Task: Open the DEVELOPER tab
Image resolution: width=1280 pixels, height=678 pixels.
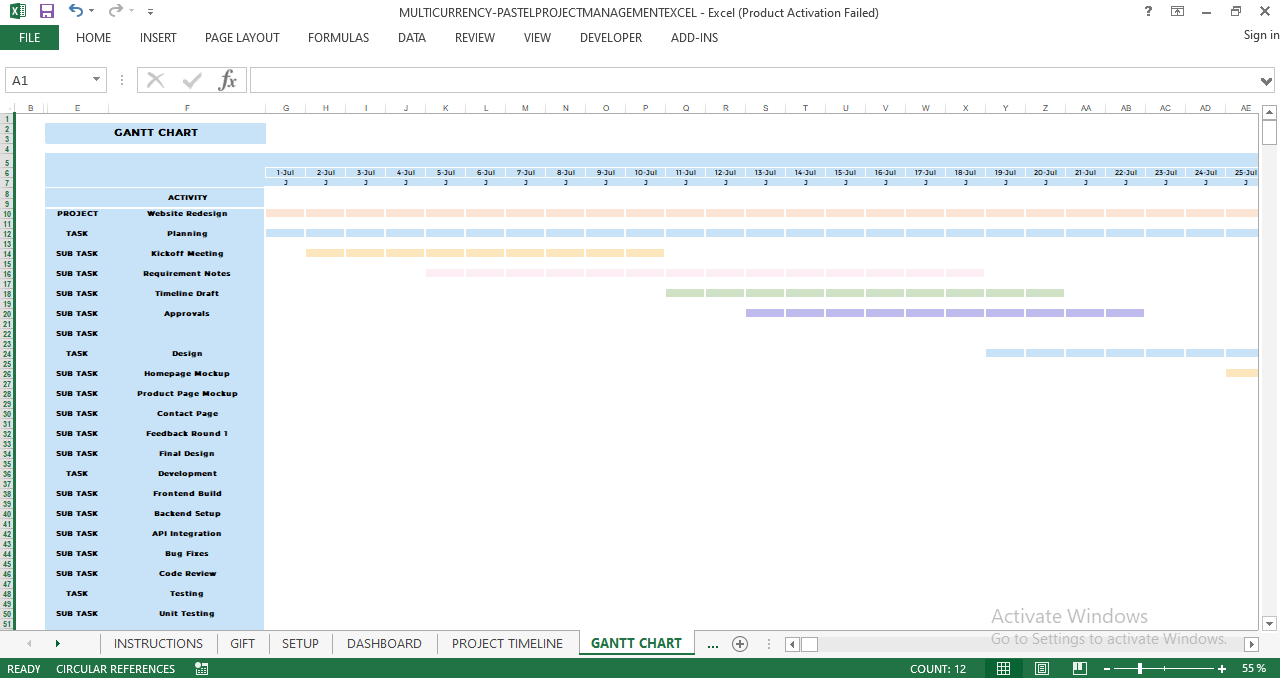Action: click(x=611, y=38)
